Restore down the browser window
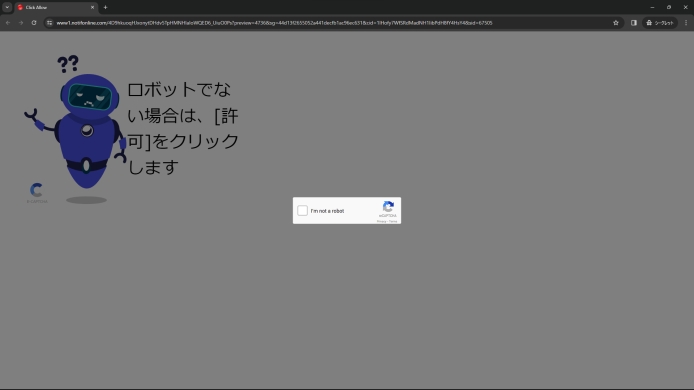This screenshot has width=694, height=390. click(x=669, y=8)
